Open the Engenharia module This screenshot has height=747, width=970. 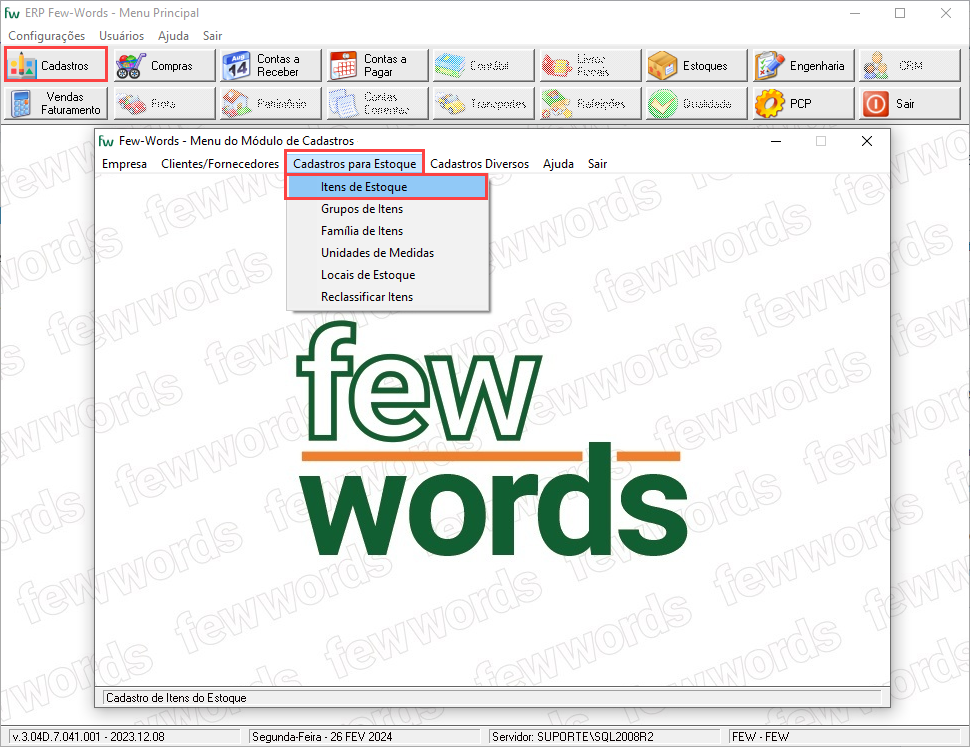click(x=804, y=66)
